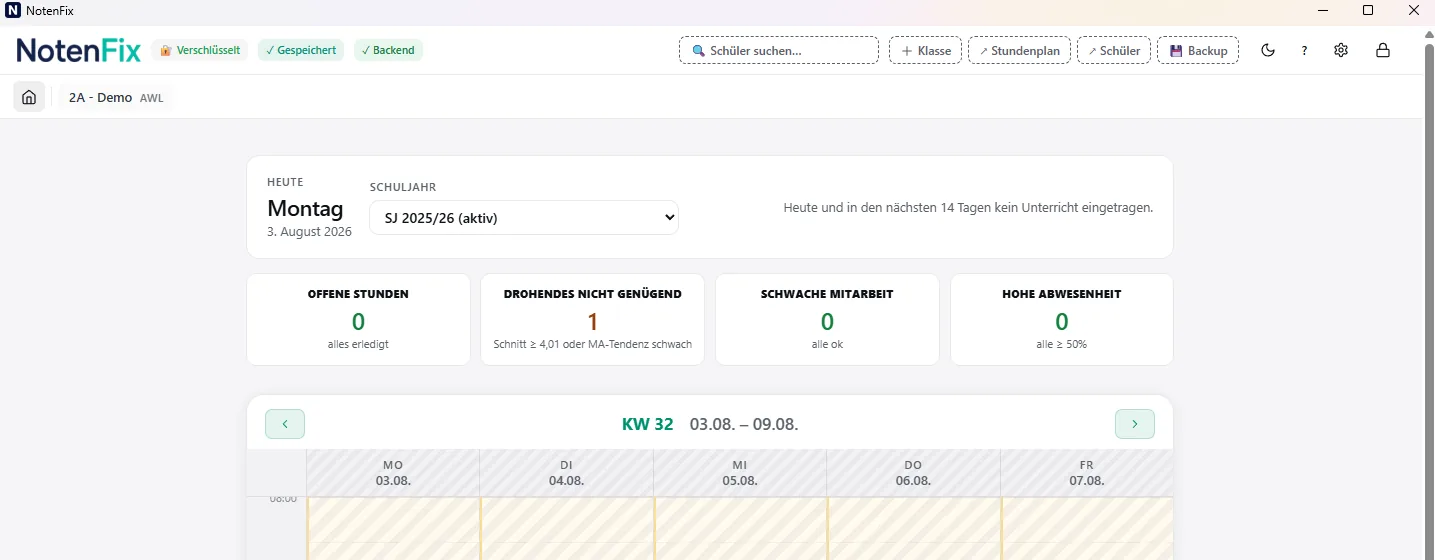
Task: Click the 08:00 time label
Action: click(x=283, y=498)
